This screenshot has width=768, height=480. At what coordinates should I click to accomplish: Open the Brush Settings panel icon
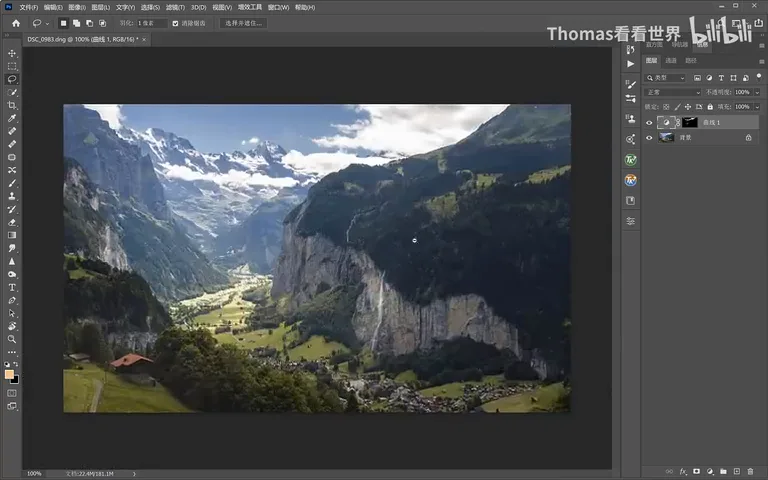[631, 84]
